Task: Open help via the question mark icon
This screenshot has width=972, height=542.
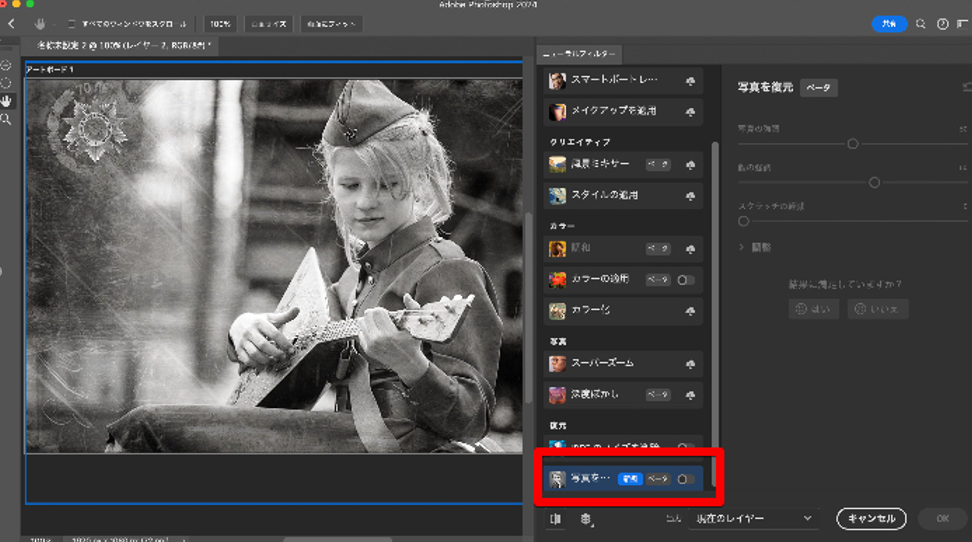Action: (942, 24)
